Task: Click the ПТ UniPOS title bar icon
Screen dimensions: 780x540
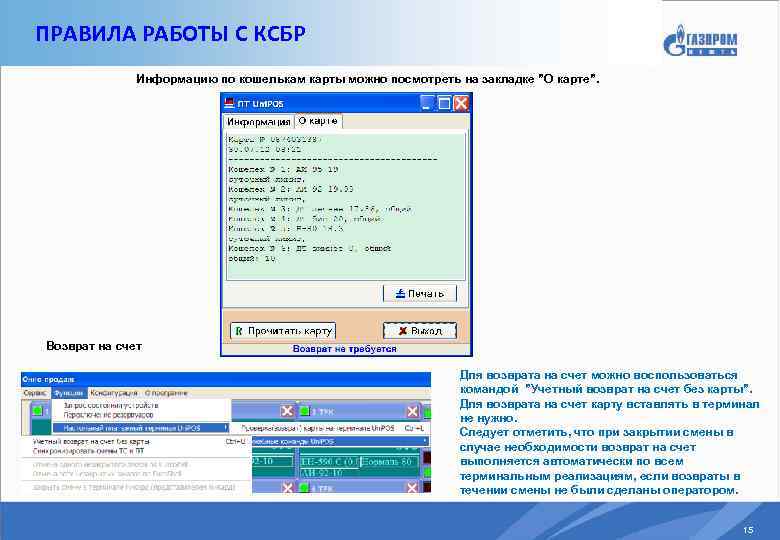Action: click(229, 103)
